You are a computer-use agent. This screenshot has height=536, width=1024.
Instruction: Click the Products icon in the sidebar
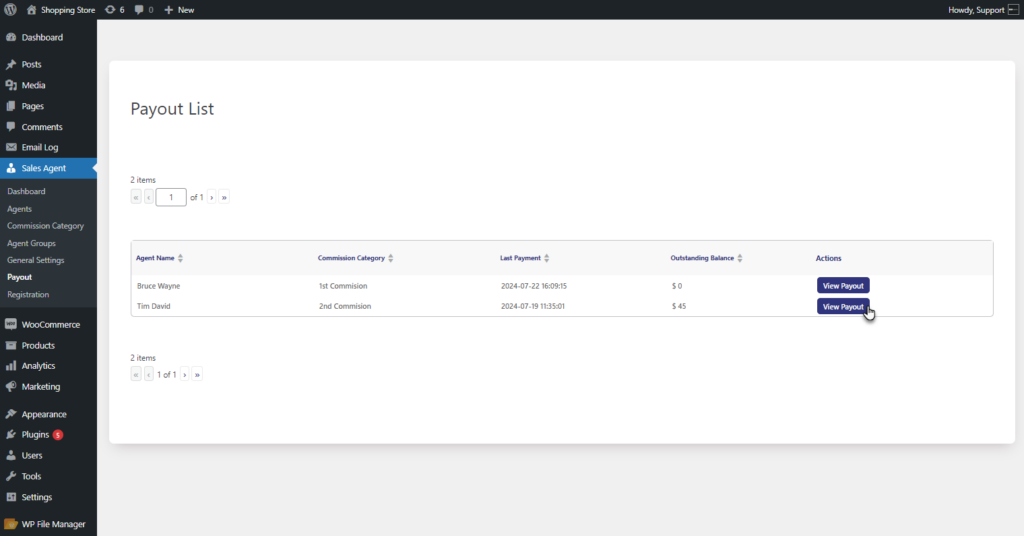[x=11, y=345]
